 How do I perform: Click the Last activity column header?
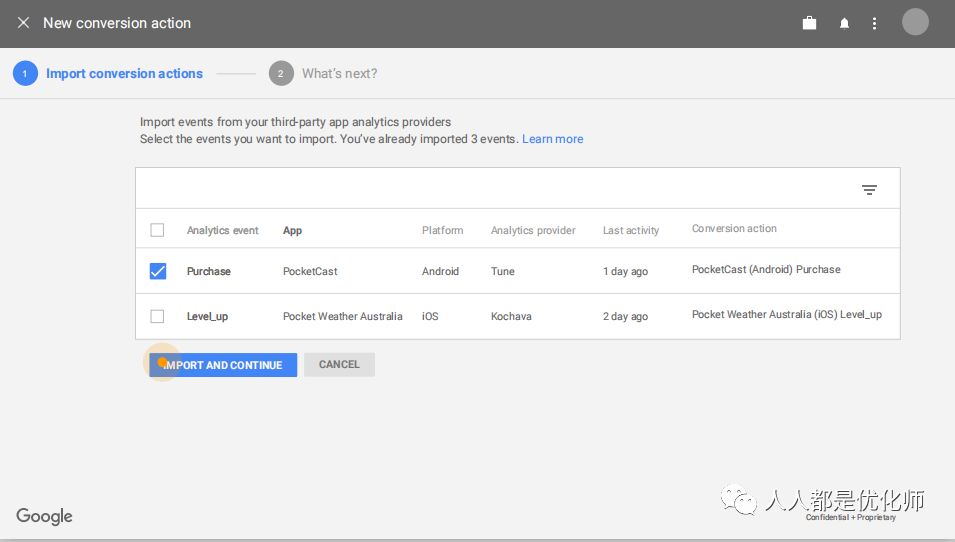click(x=631, y=230)
